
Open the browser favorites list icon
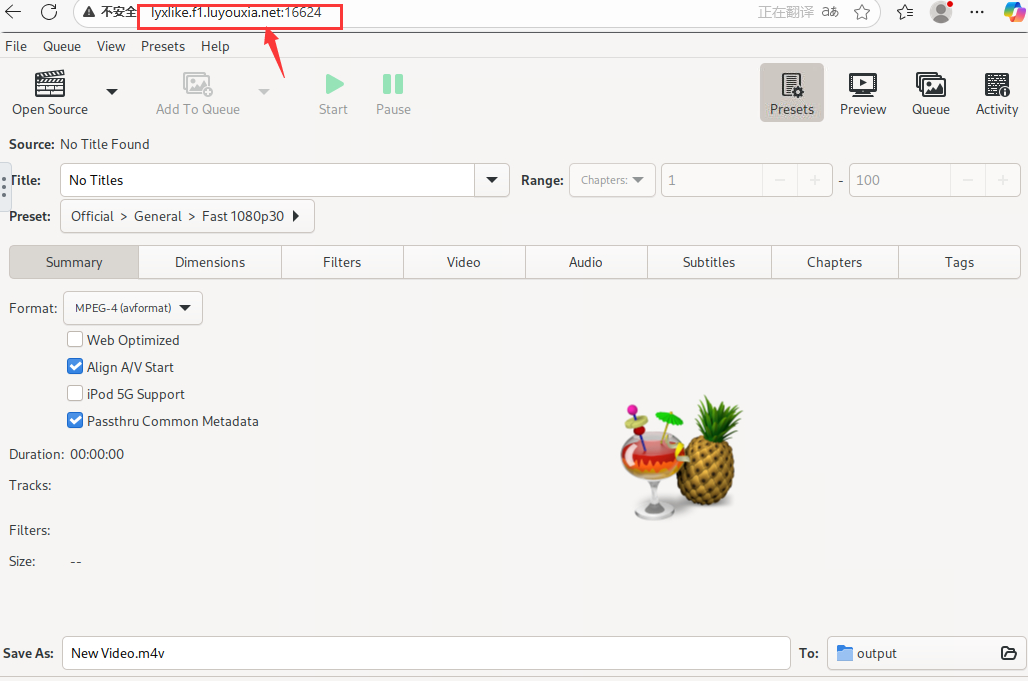905,12
